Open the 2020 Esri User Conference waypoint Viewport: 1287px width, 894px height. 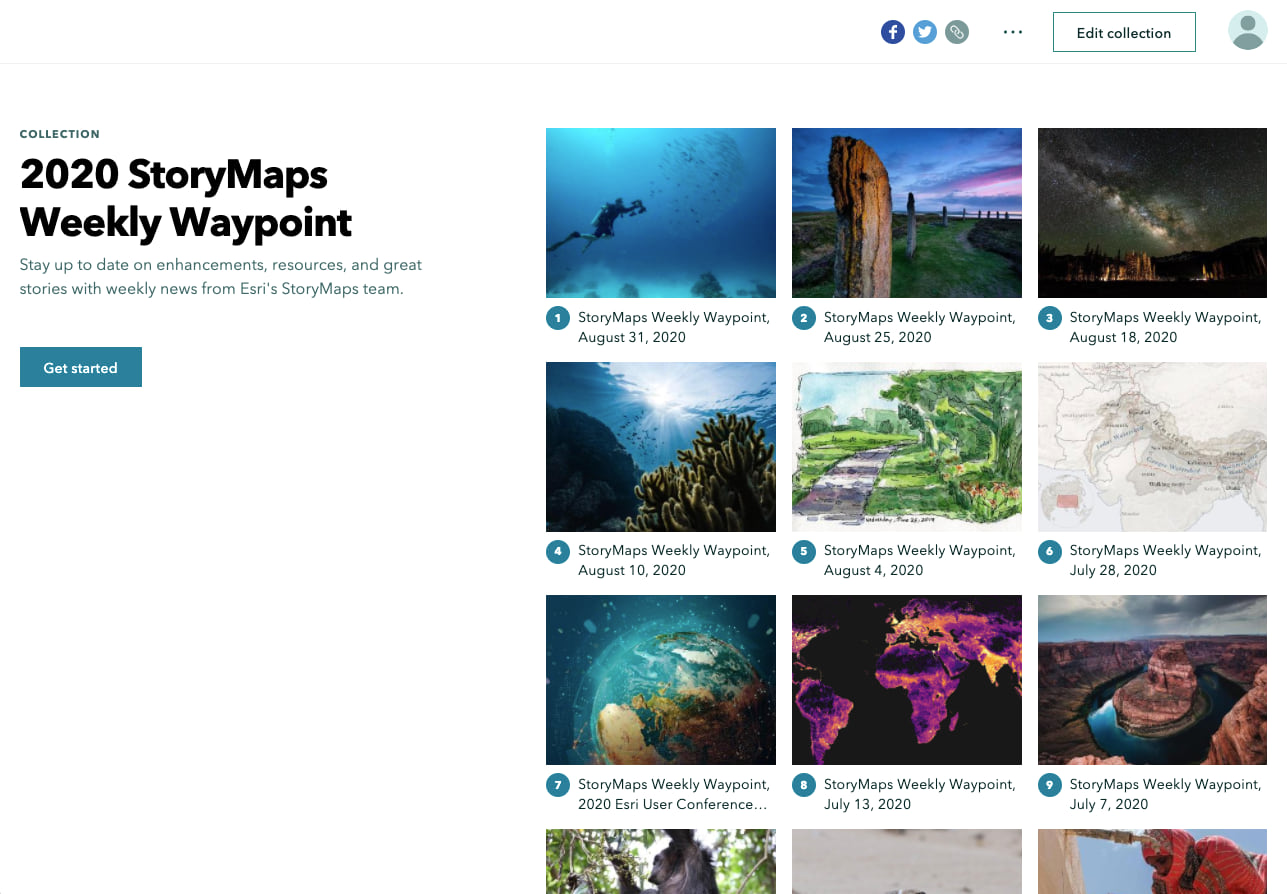674,794
